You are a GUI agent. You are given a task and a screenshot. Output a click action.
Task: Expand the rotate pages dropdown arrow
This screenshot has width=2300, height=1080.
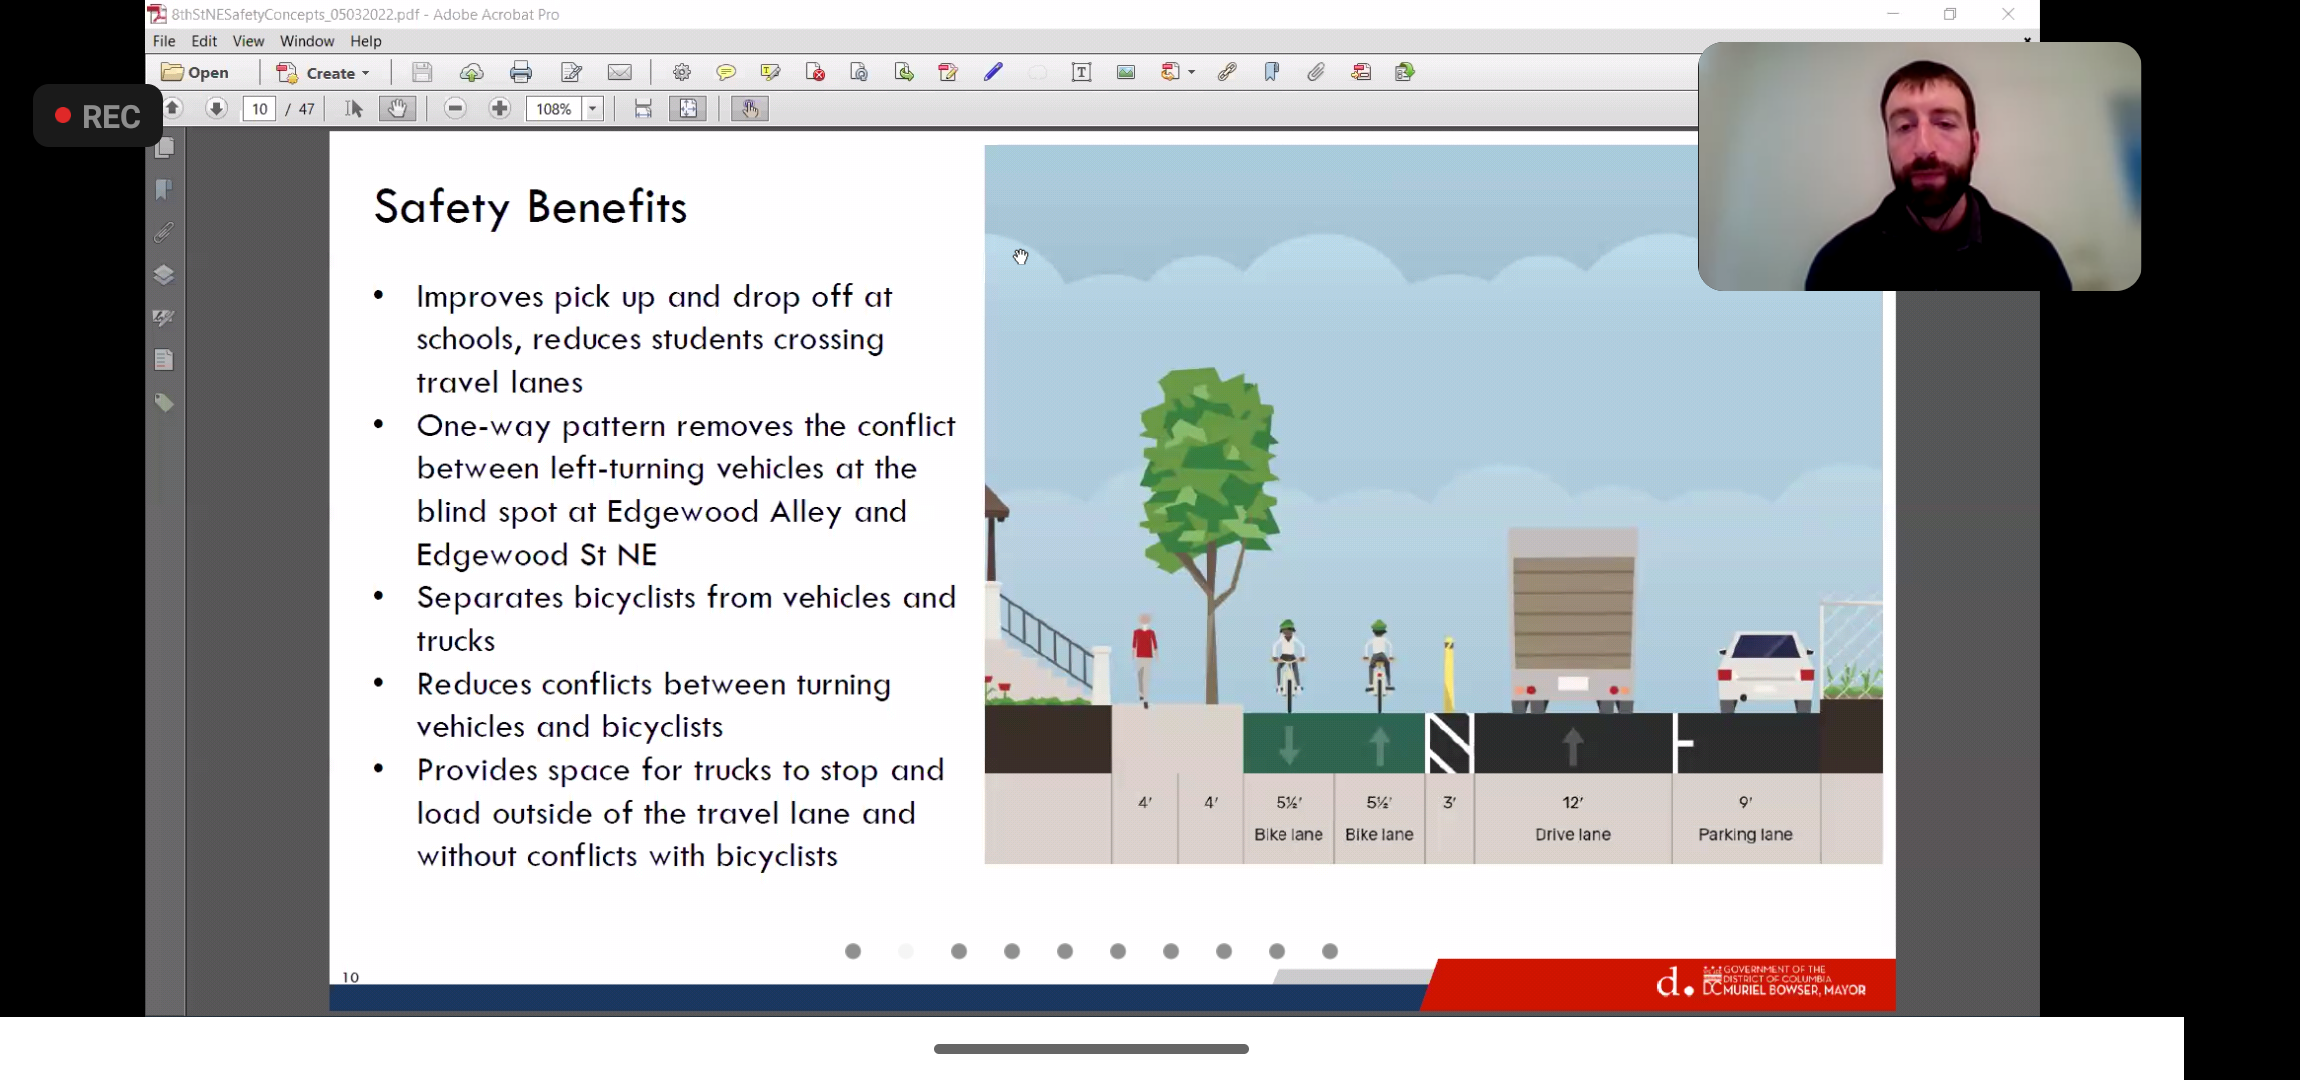[1191, 72]
